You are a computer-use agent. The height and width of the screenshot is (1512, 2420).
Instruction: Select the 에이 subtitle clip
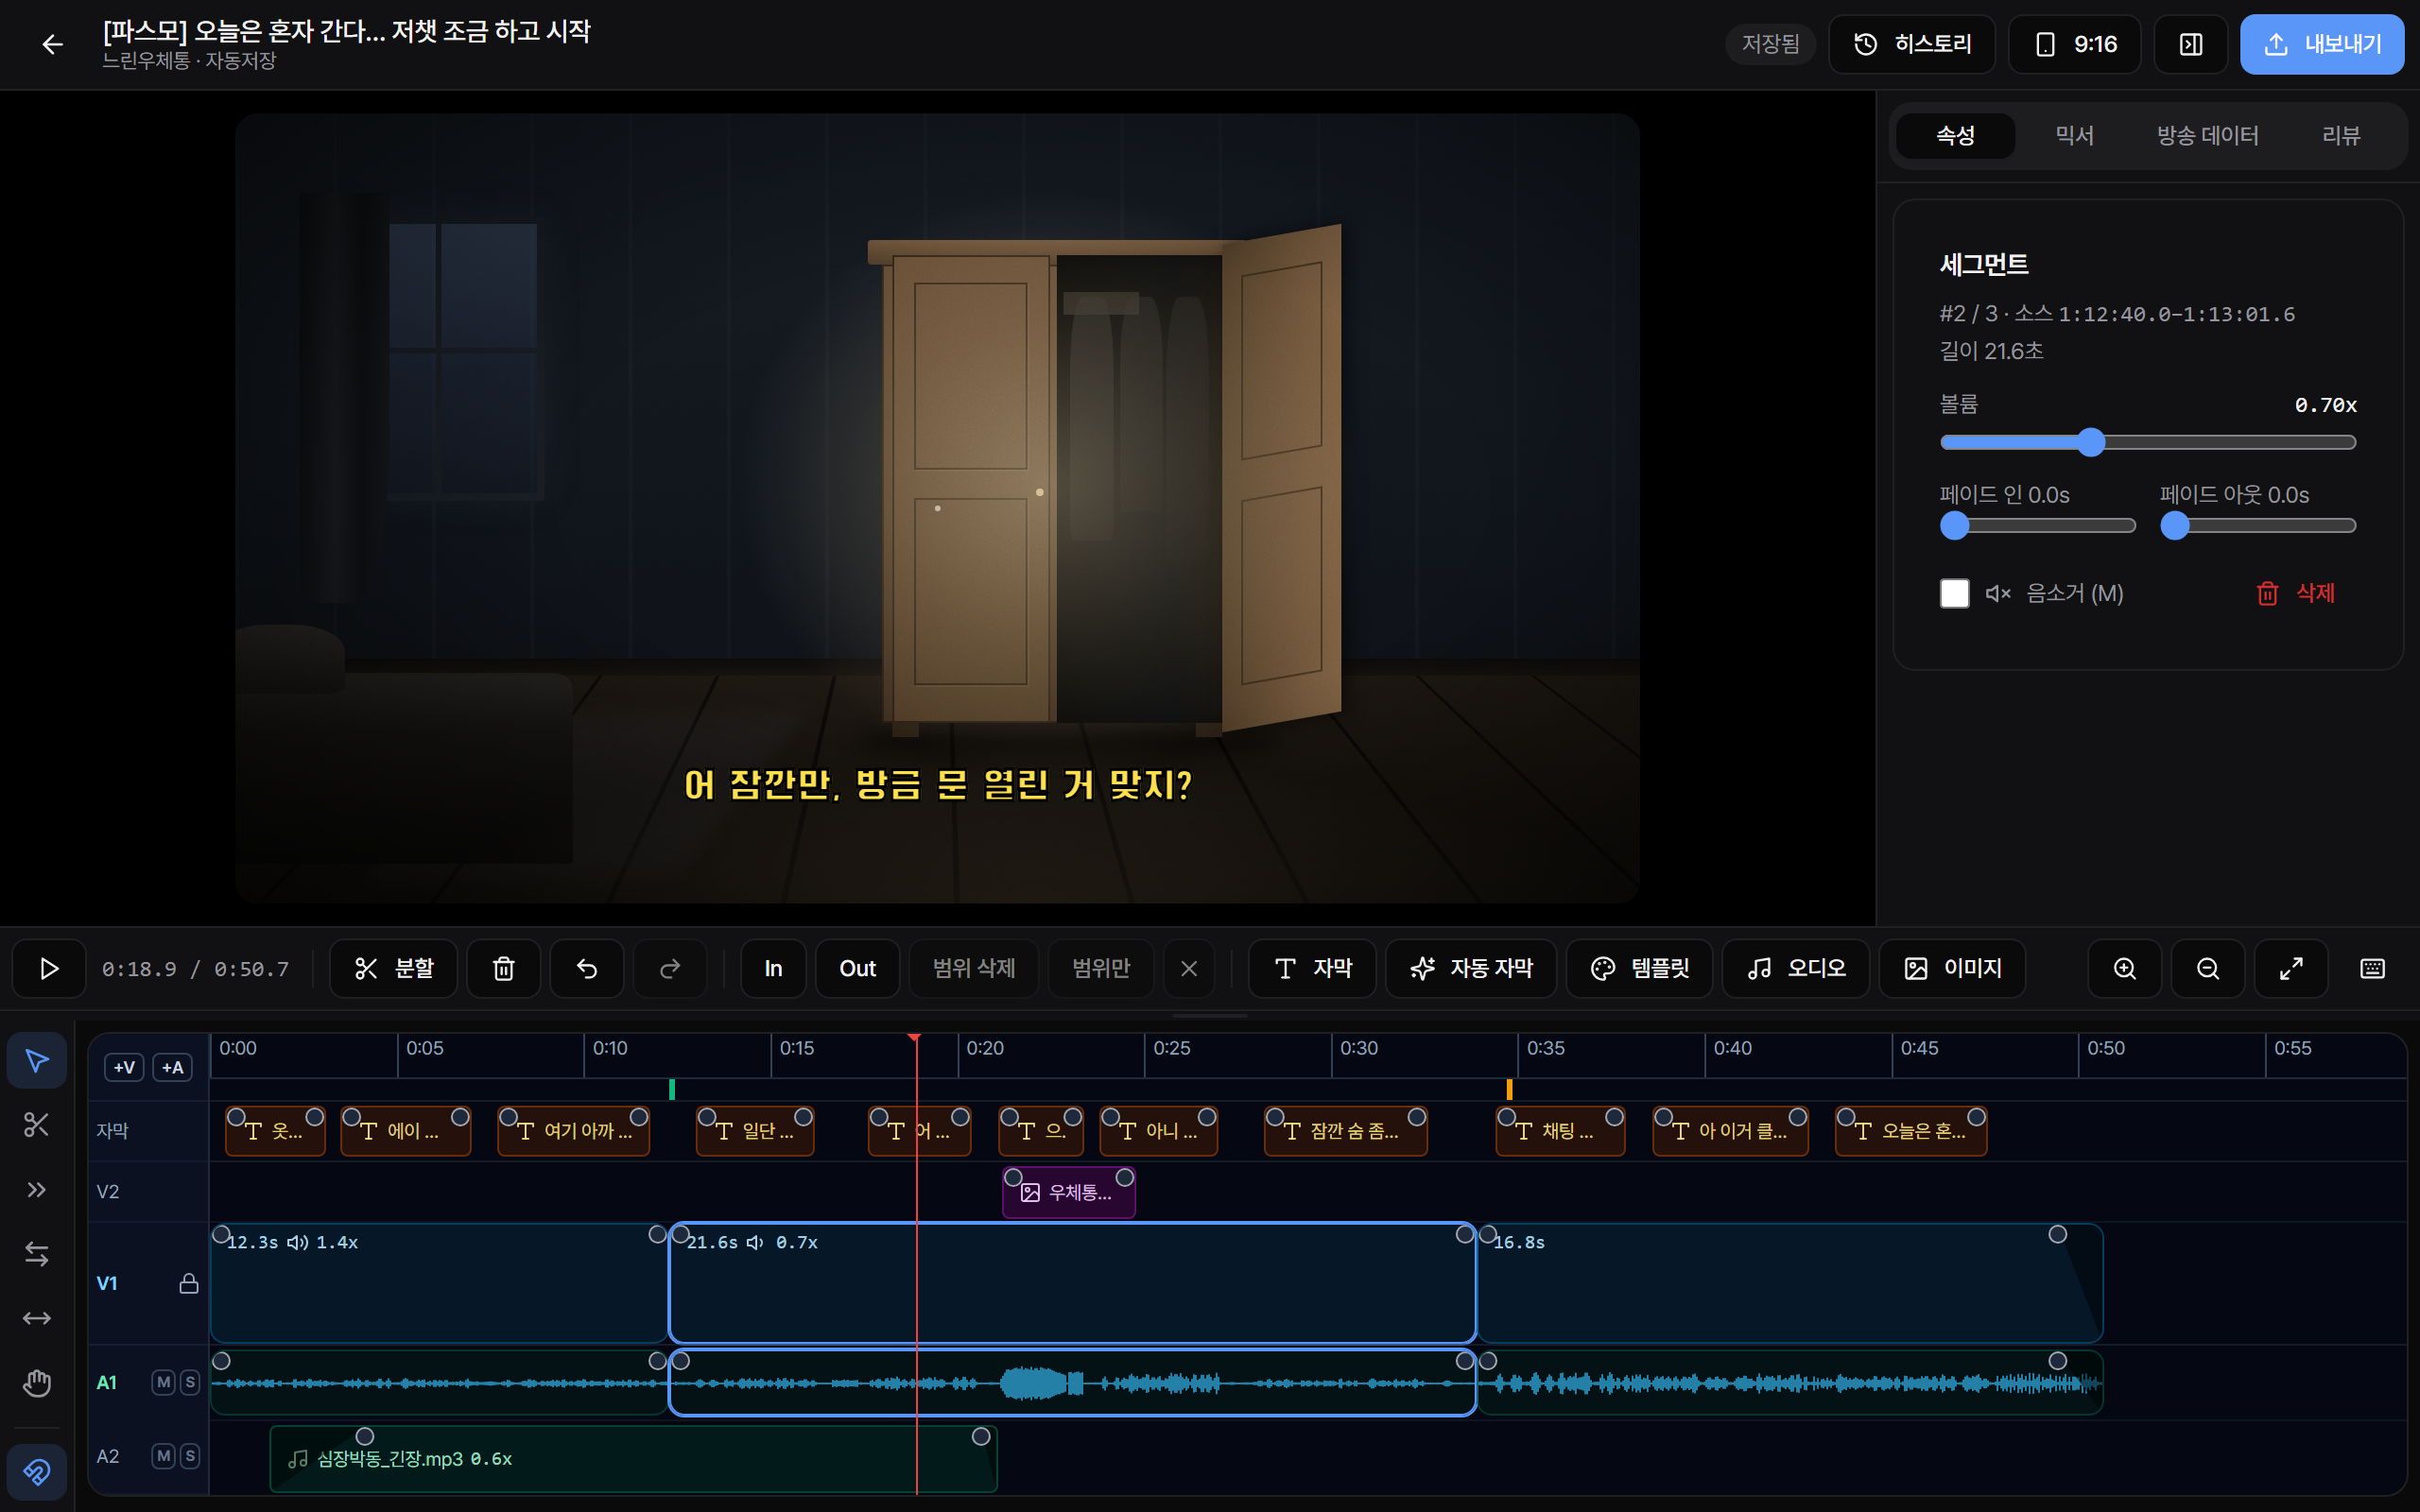405,1131
